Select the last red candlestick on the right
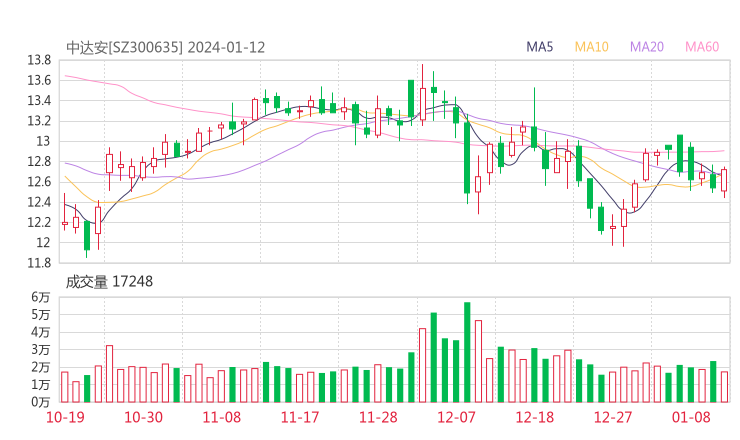 [724, 180]
